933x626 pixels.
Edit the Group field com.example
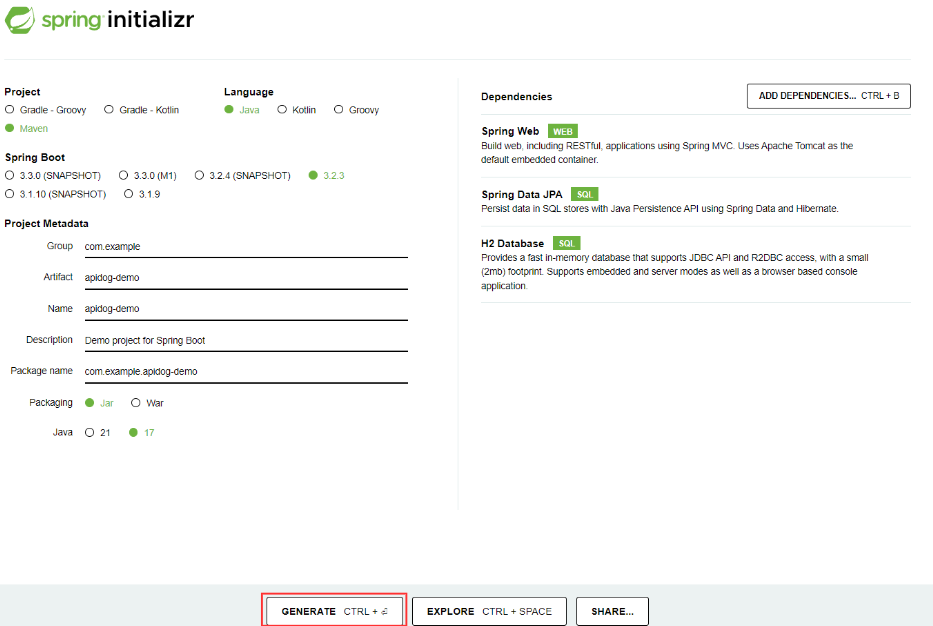click(246, 246)
